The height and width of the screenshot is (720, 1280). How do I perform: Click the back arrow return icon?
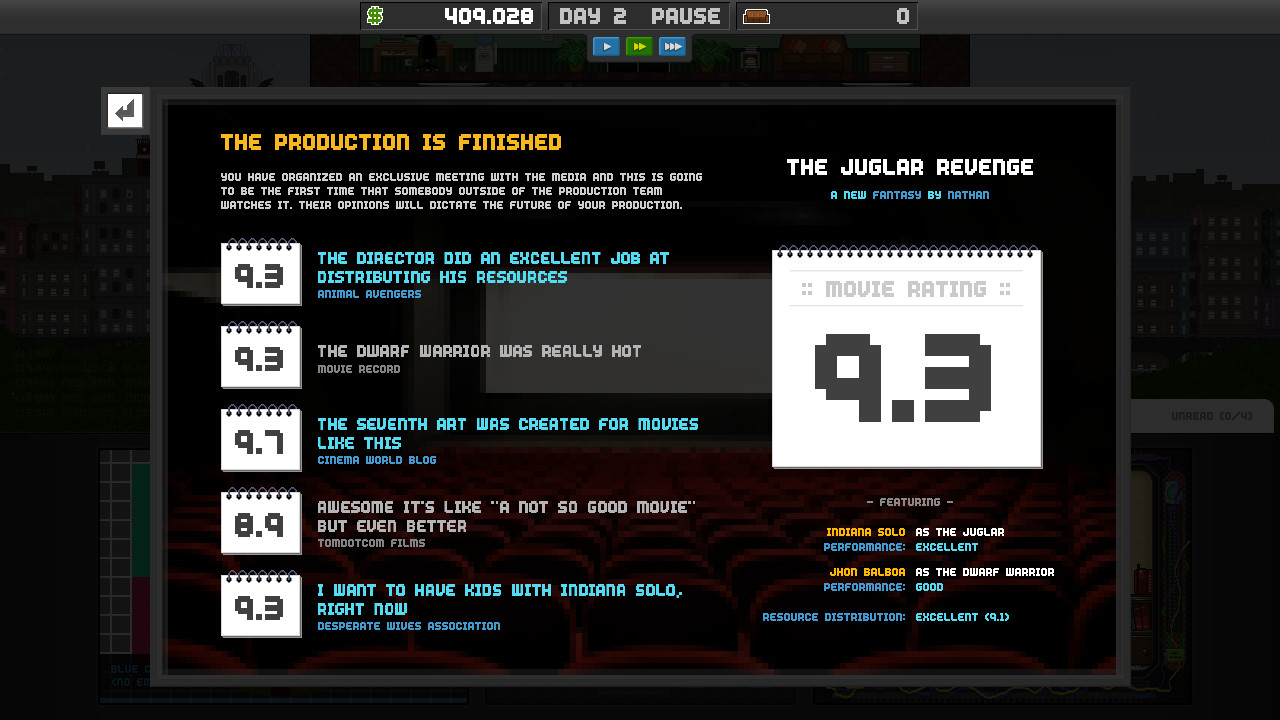124,110
